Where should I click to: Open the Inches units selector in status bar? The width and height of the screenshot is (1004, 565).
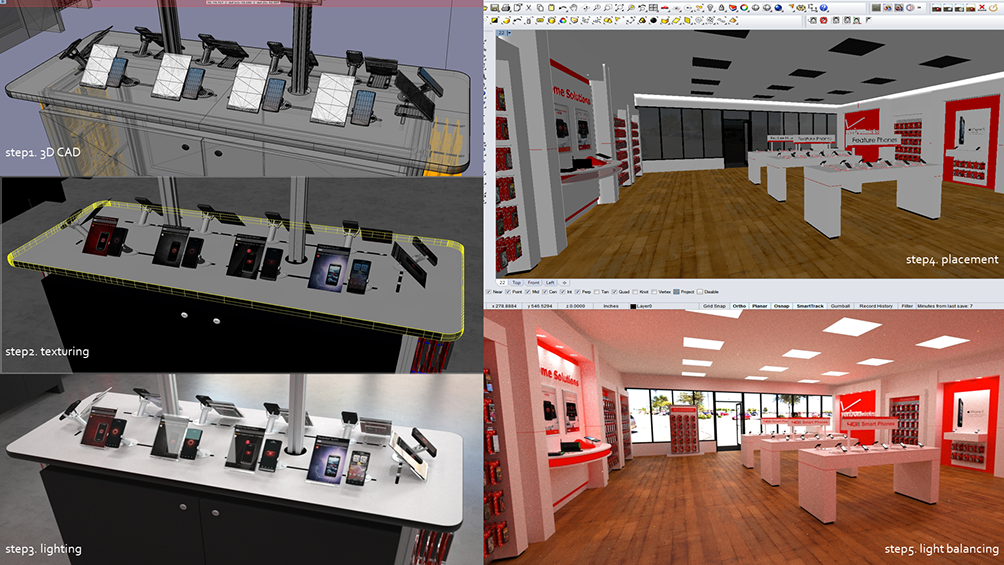click(x=611, y=306)
